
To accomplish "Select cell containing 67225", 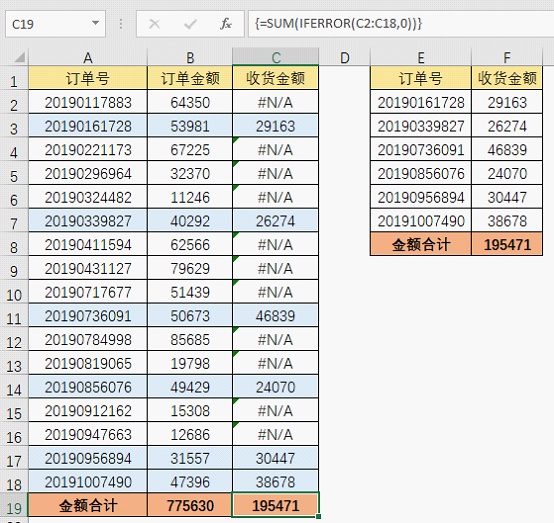I will coord(190,150).
